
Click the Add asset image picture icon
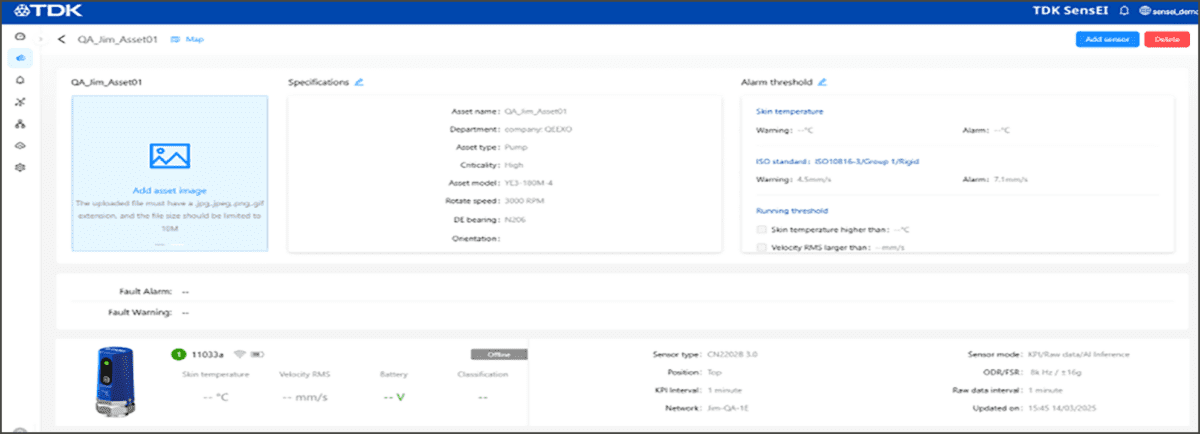(x=169, y=155)
